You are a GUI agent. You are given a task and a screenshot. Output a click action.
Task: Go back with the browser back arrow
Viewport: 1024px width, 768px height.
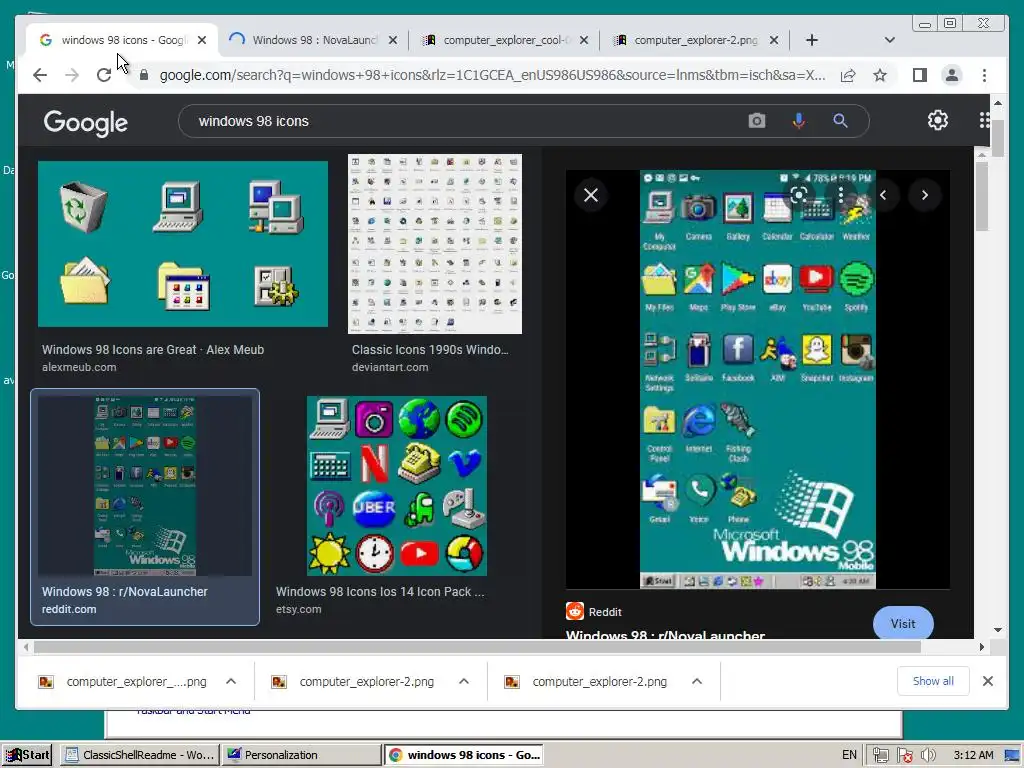point(40,75)
